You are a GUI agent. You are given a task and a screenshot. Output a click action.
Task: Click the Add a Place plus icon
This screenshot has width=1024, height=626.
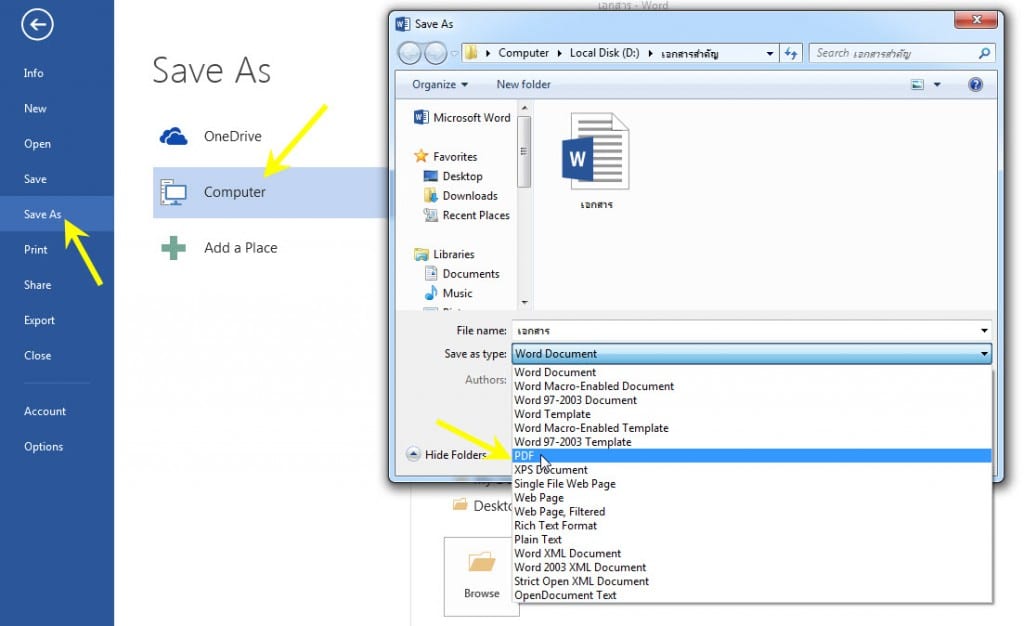[x=173, y=248]
